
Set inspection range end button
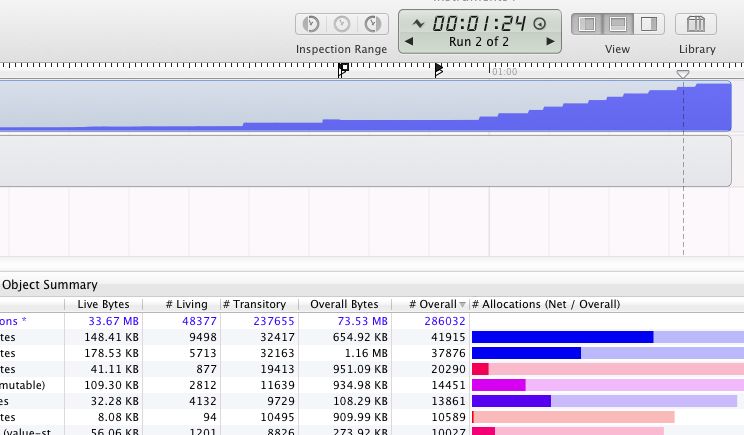373,24
